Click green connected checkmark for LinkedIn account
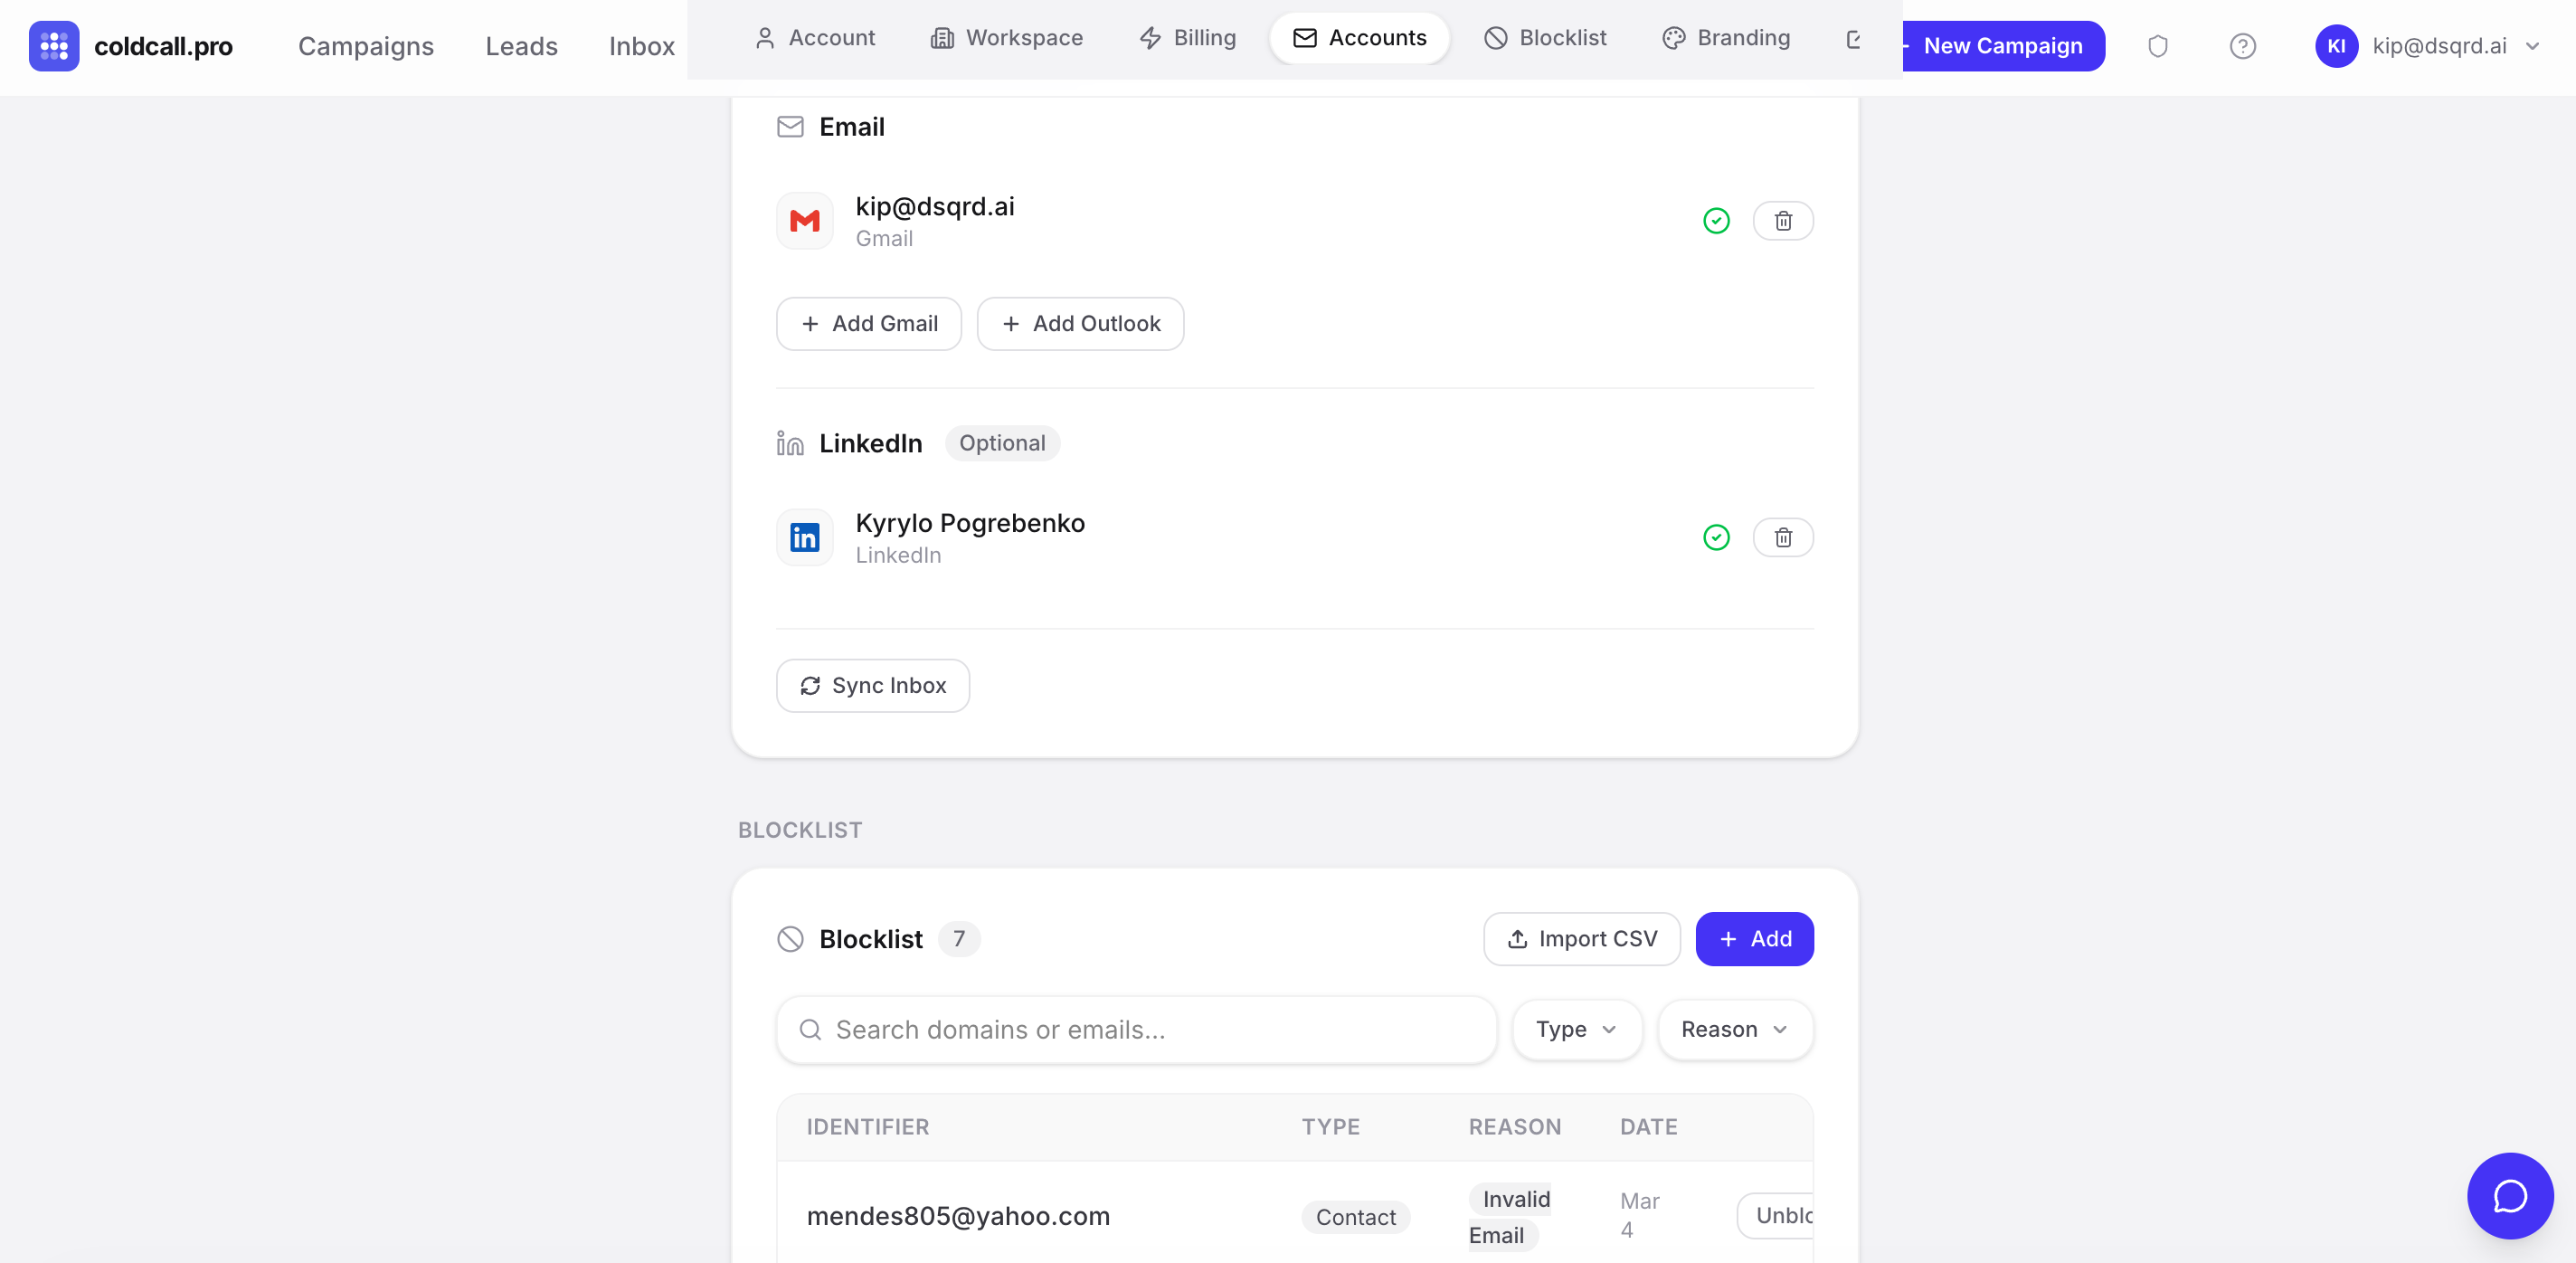Viewport: 2576px width, 1263px height. point(1716,538)
